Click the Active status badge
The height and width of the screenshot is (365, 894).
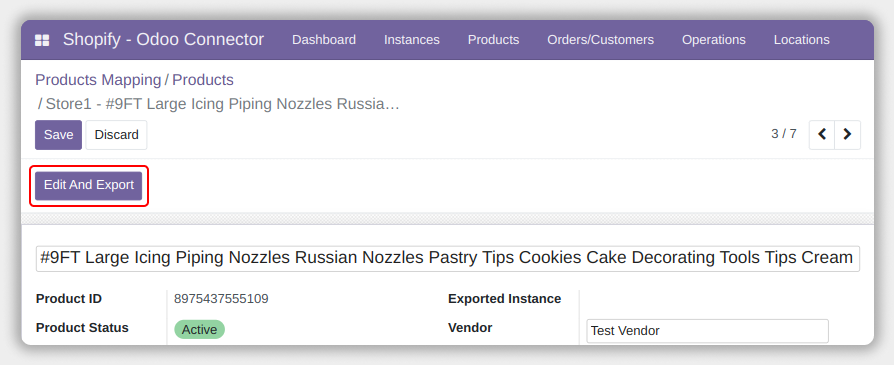point(200,330)
